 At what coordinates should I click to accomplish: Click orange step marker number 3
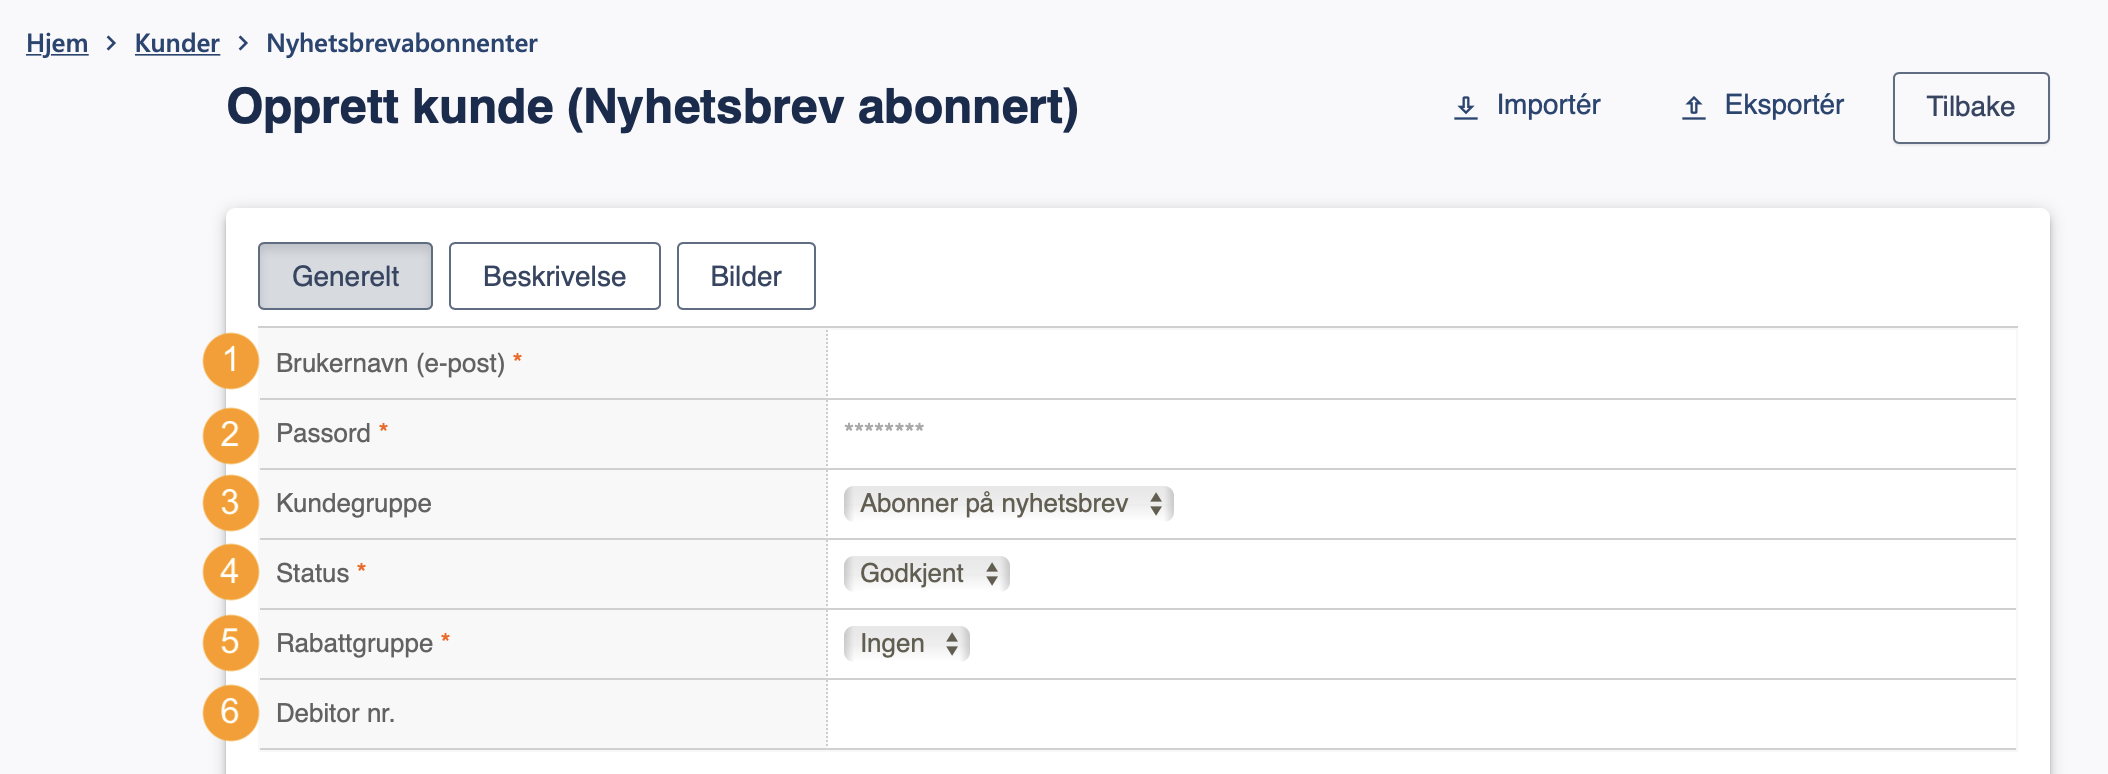(x=230, y=502)
